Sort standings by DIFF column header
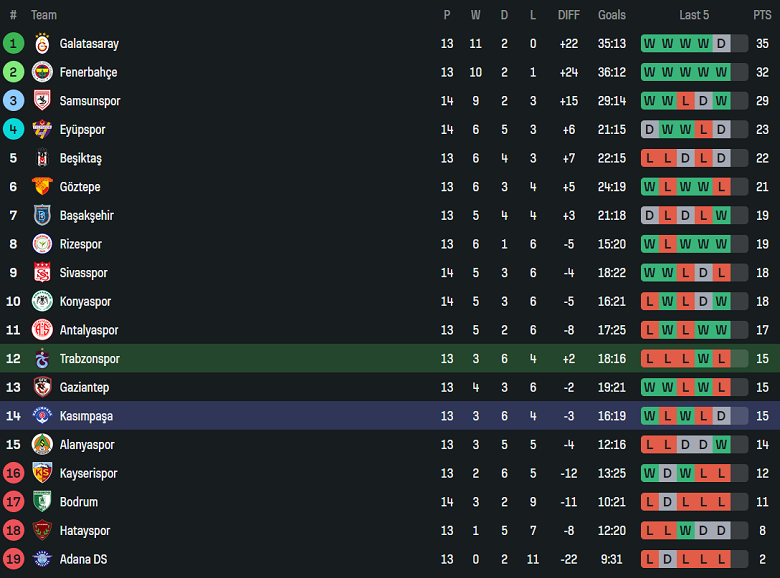Image resolution: width=780 pixels, height=578 pixels. point(569,15)
